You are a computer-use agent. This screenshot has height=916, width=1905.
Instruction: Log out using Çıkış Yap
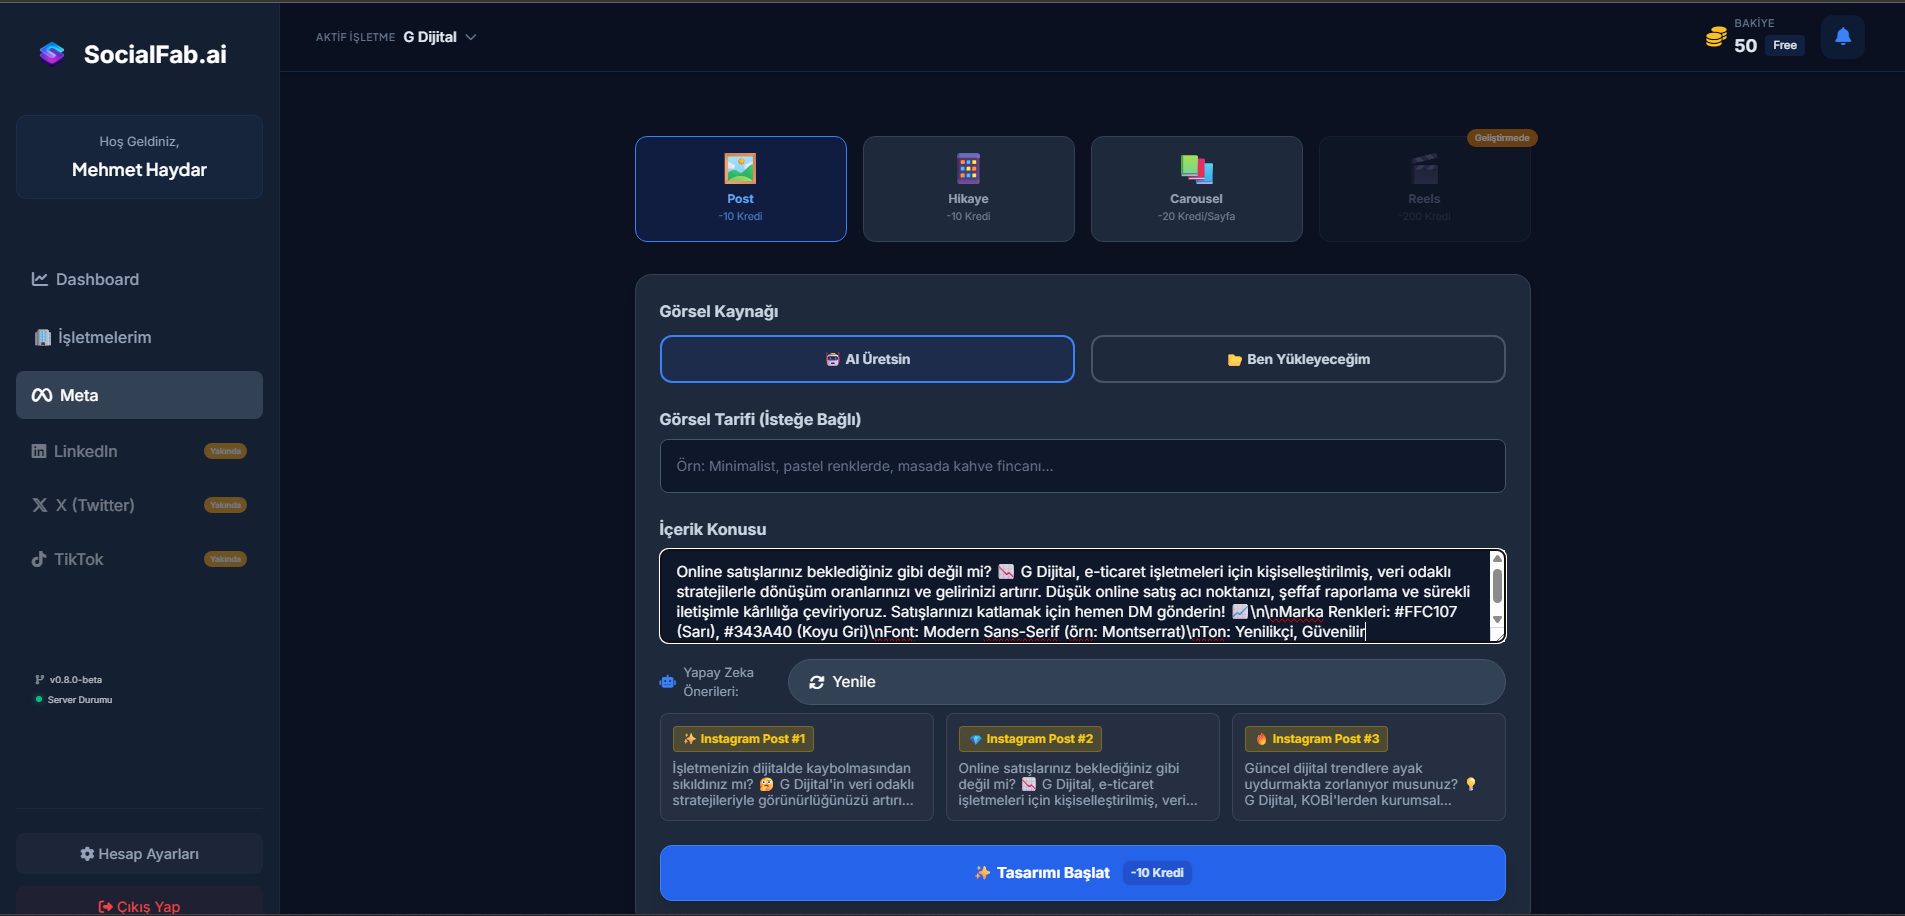point(139,906)
